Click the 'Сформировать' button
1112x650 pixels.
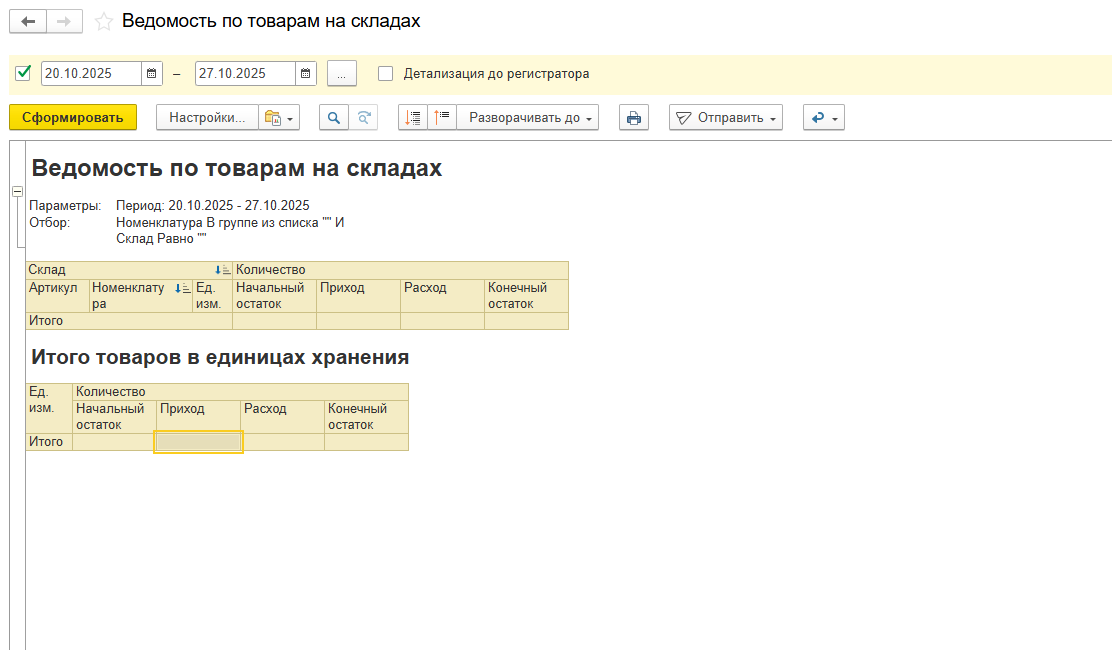[x=73, y=118]
